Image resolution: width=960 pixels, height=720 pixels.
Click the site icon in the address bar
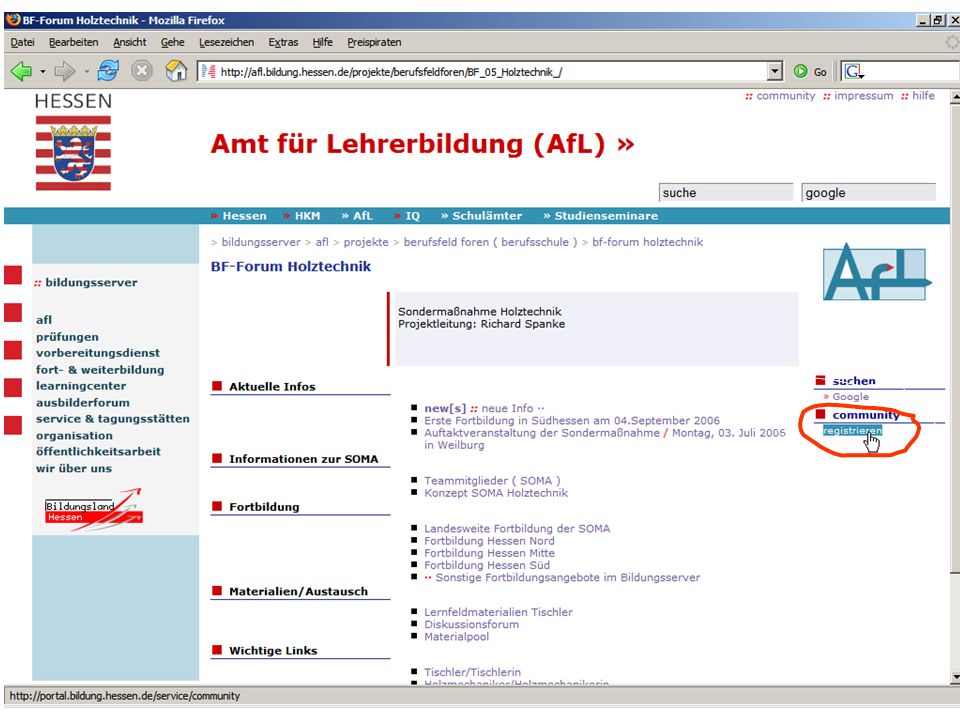pyautogui.click(x=209, y=72)
